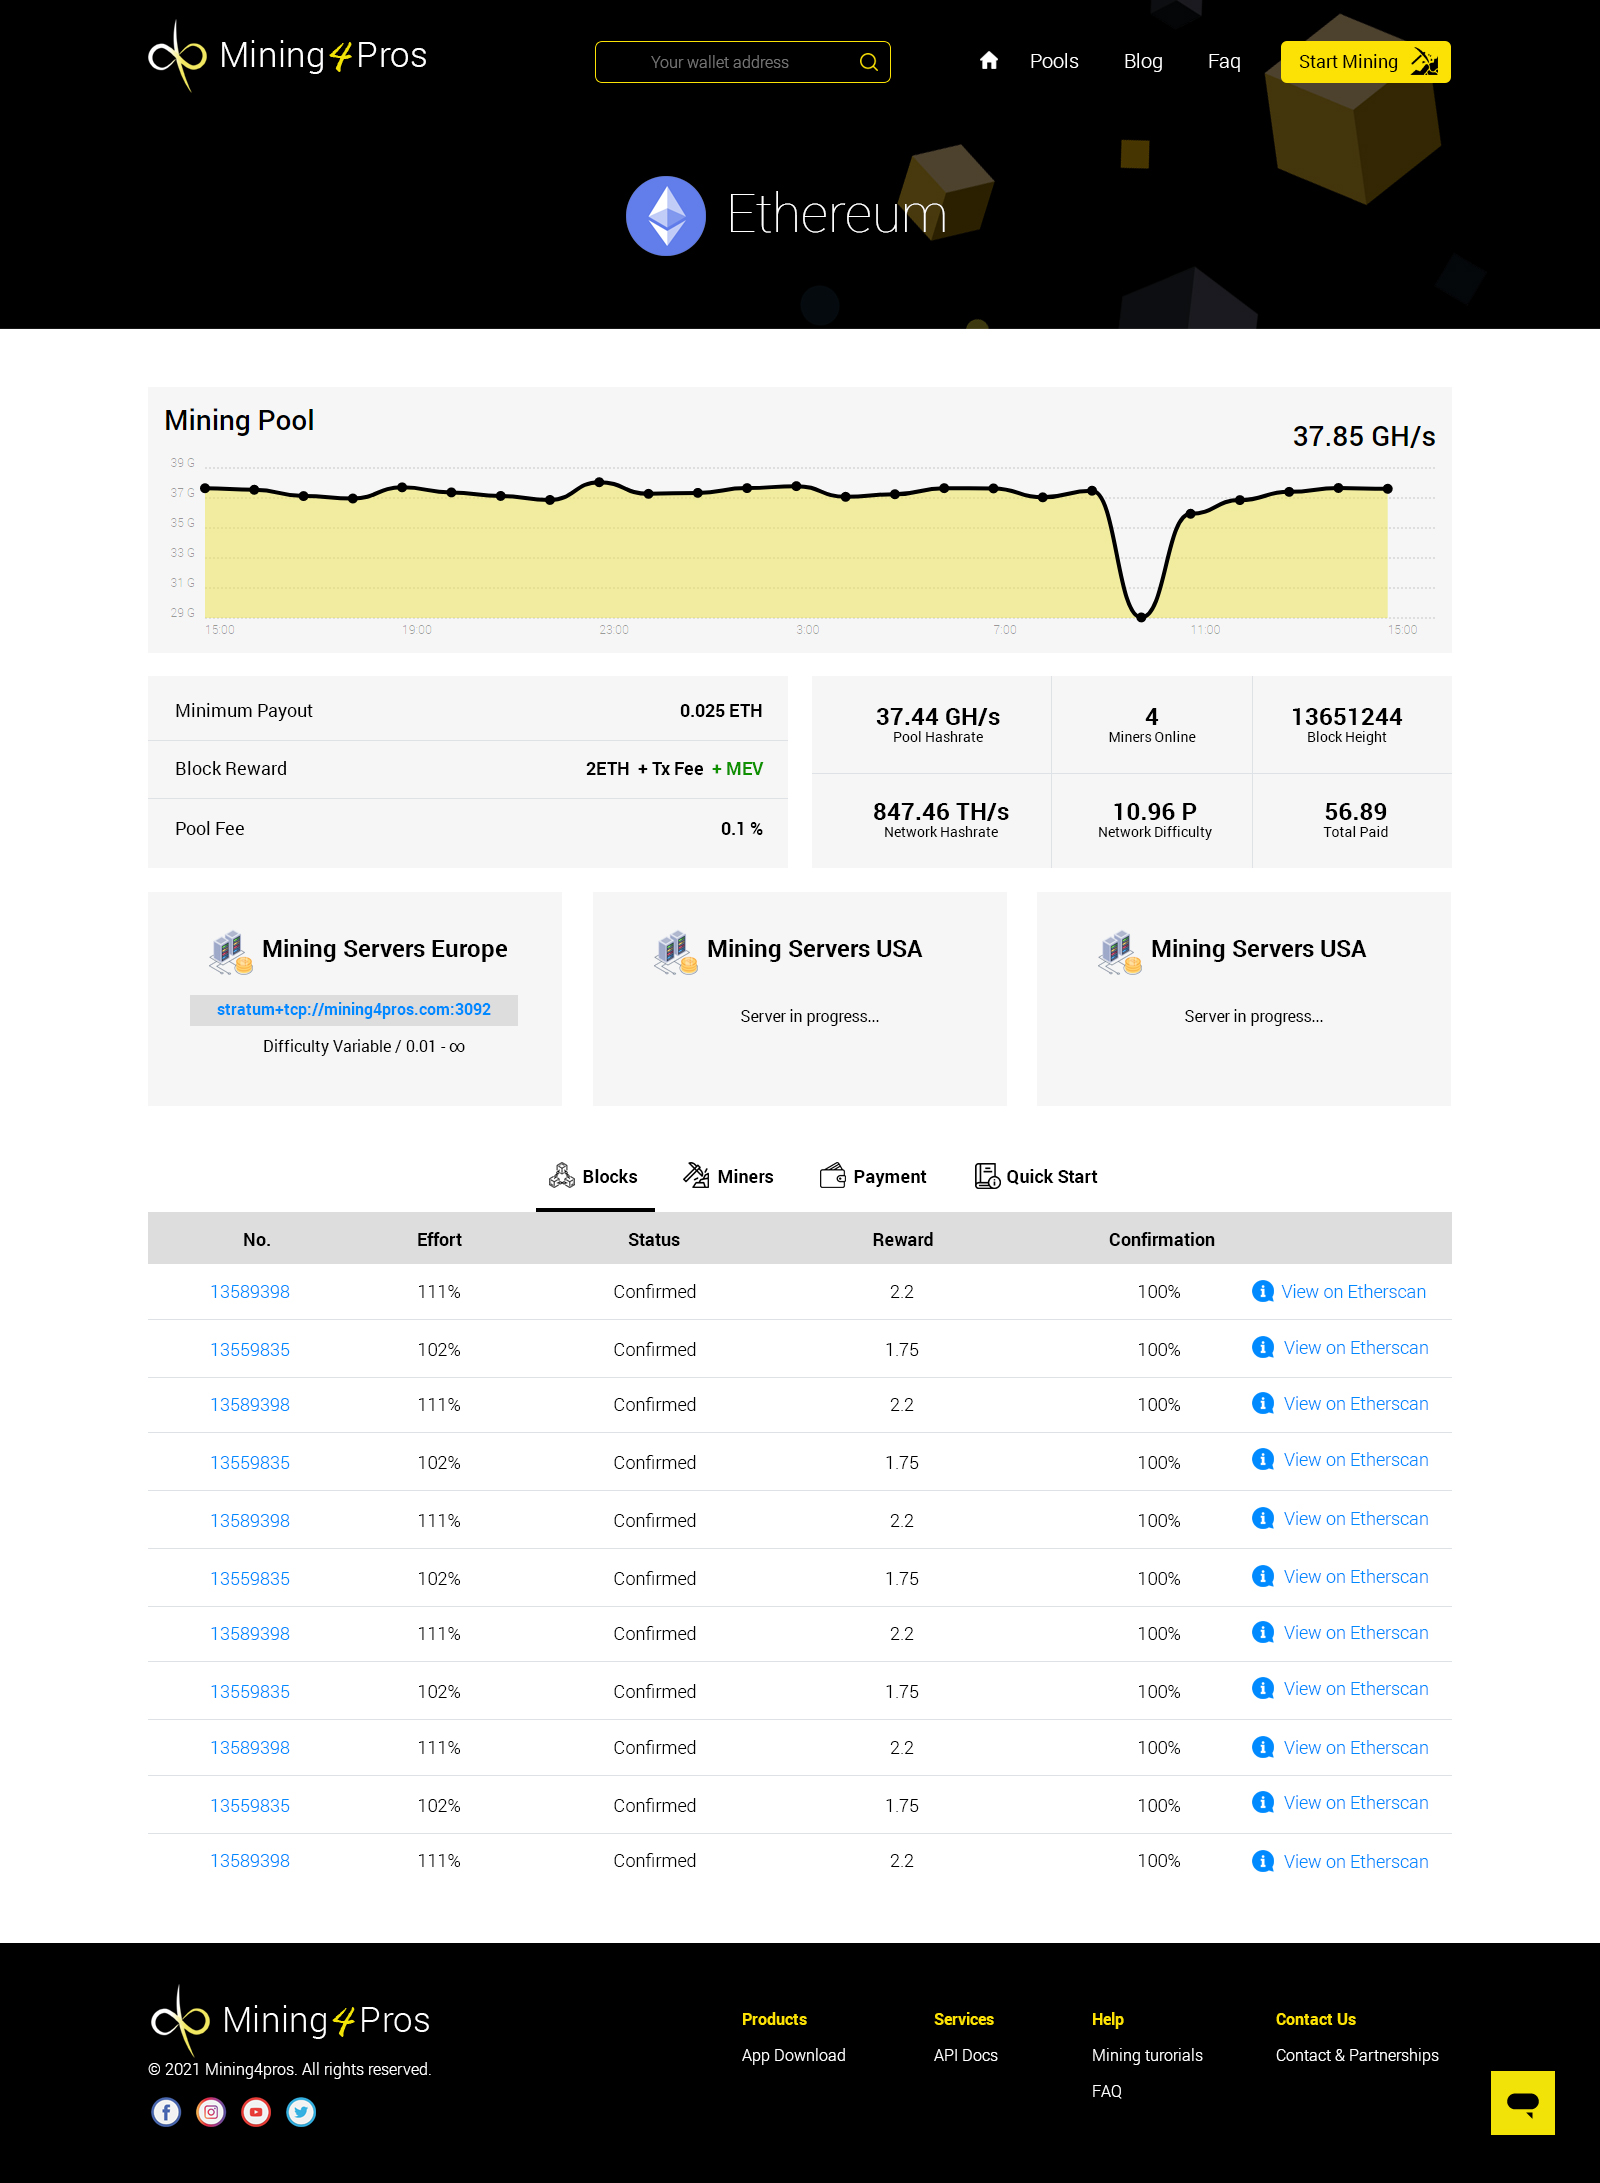Click the 0.1 % Pool Fee value
This screenshot has height=2183, width=1600.
(741, 829)
